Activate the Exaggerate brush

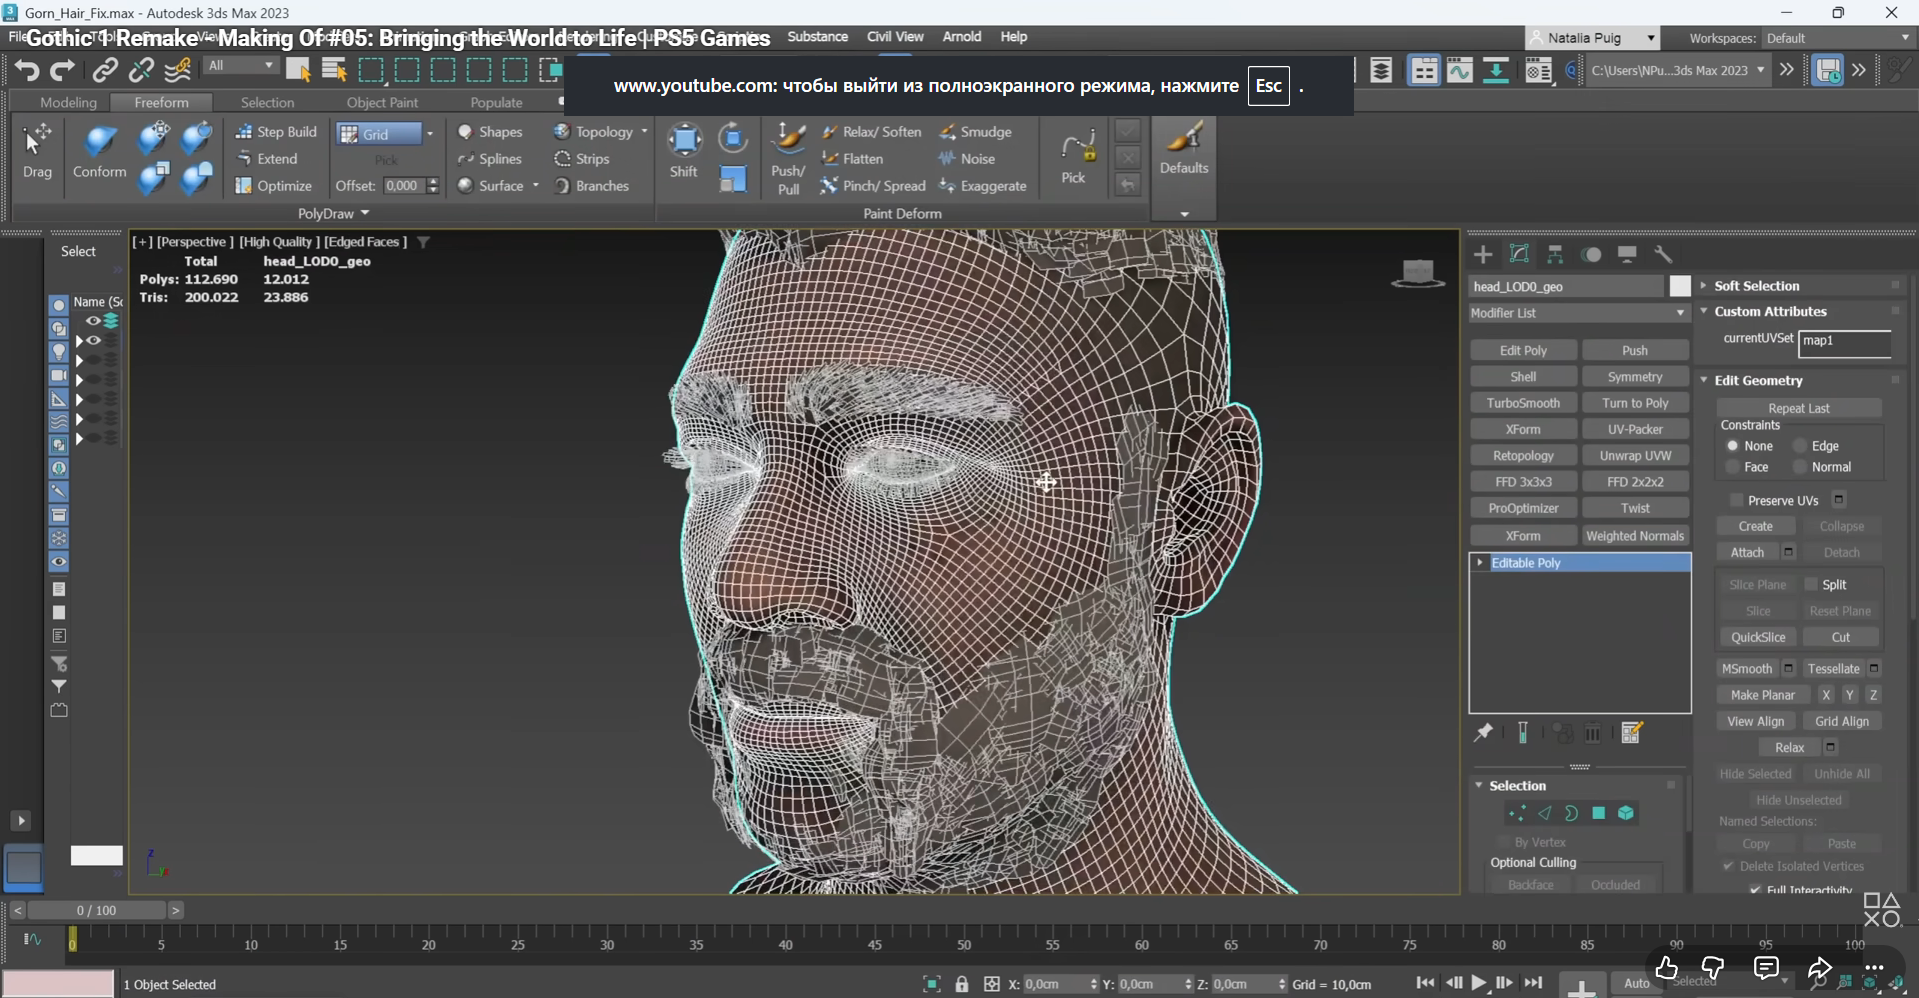983,186
